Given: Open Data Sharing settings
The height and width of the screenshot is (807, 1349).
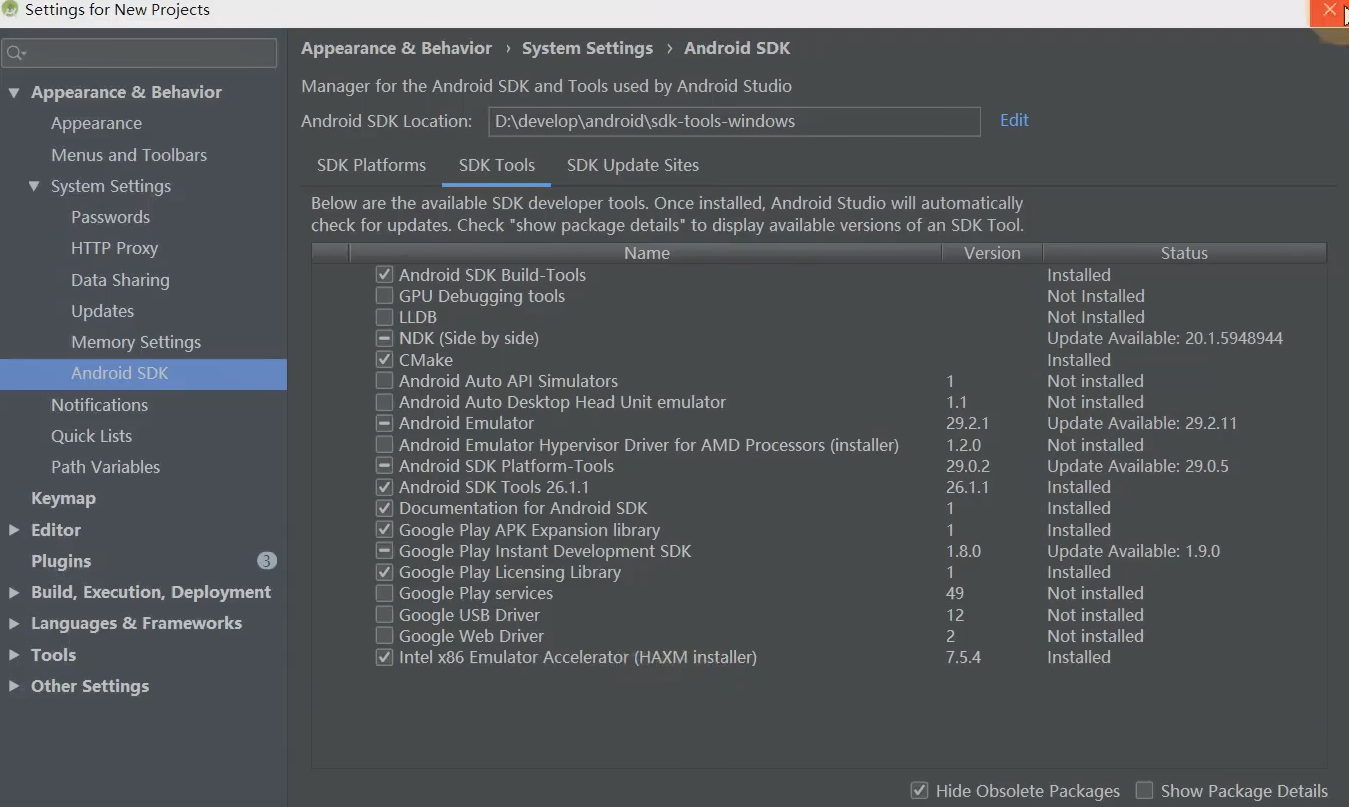Looking at the screenshot, I should (120, 280).
